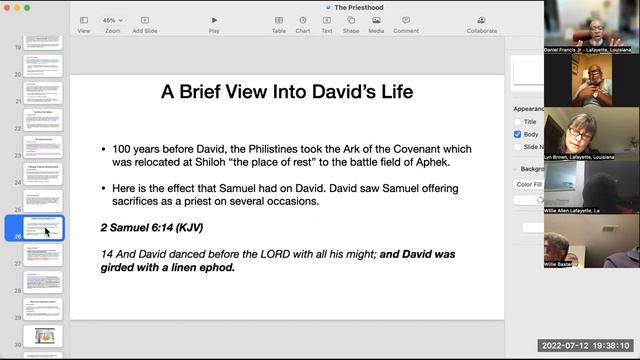
Task: Add a Text box
Action: click(x=327, y=20)
